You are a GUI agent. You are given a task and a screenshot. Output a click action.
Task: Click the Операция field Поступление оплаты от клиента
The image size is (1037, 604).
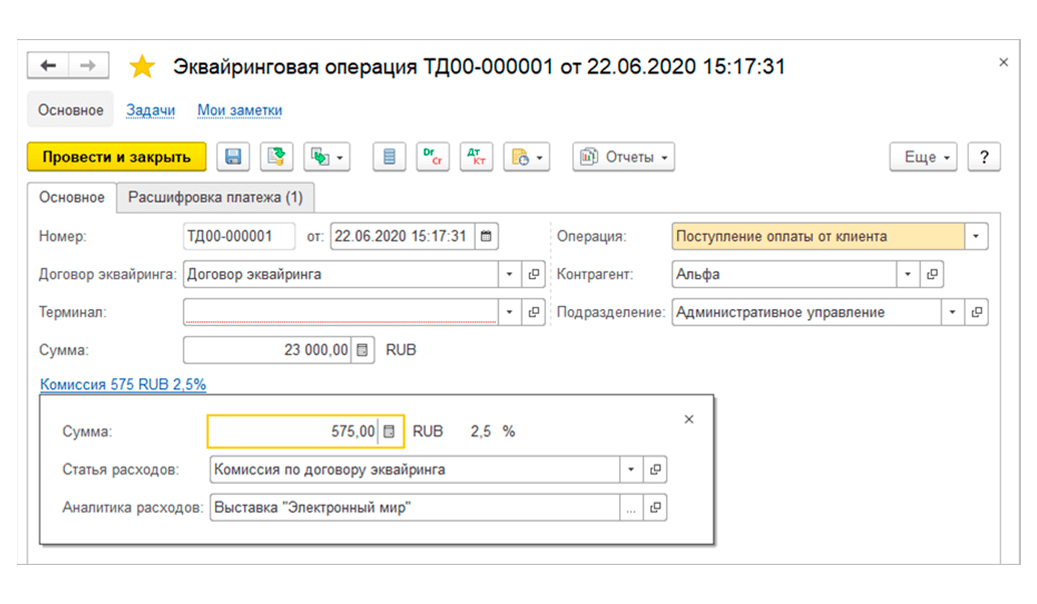pyautogui.click(x=818, y=236)
